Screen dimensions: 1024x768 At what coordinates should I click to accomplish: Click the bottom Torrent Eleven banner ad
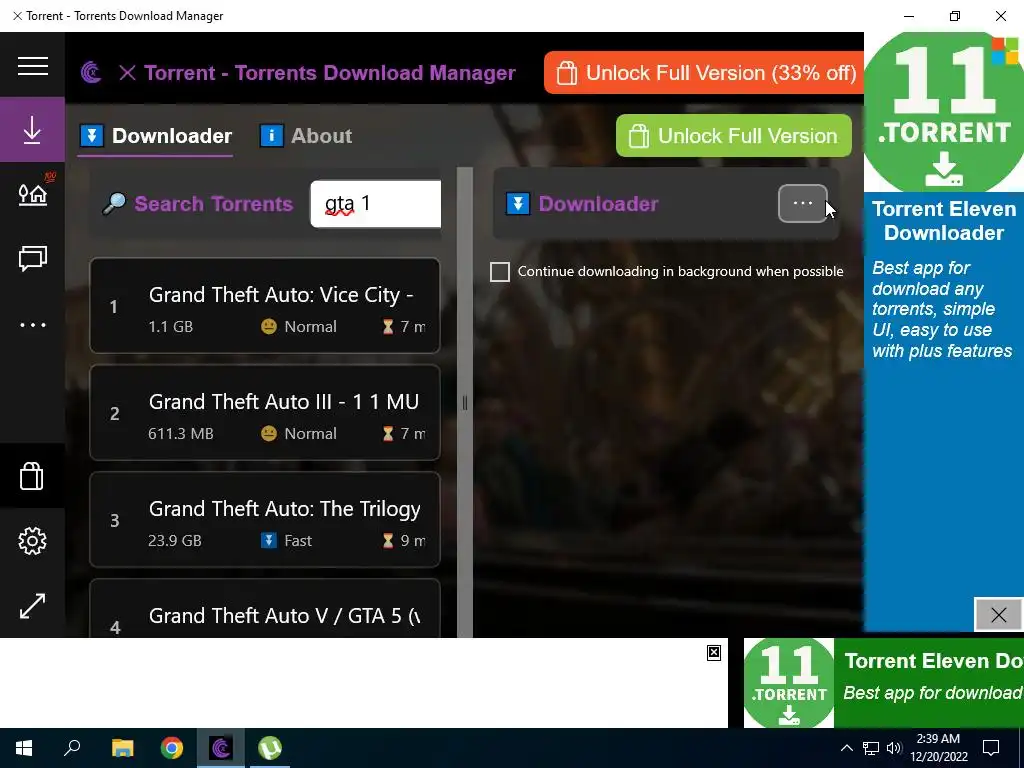tap(884, 682)
